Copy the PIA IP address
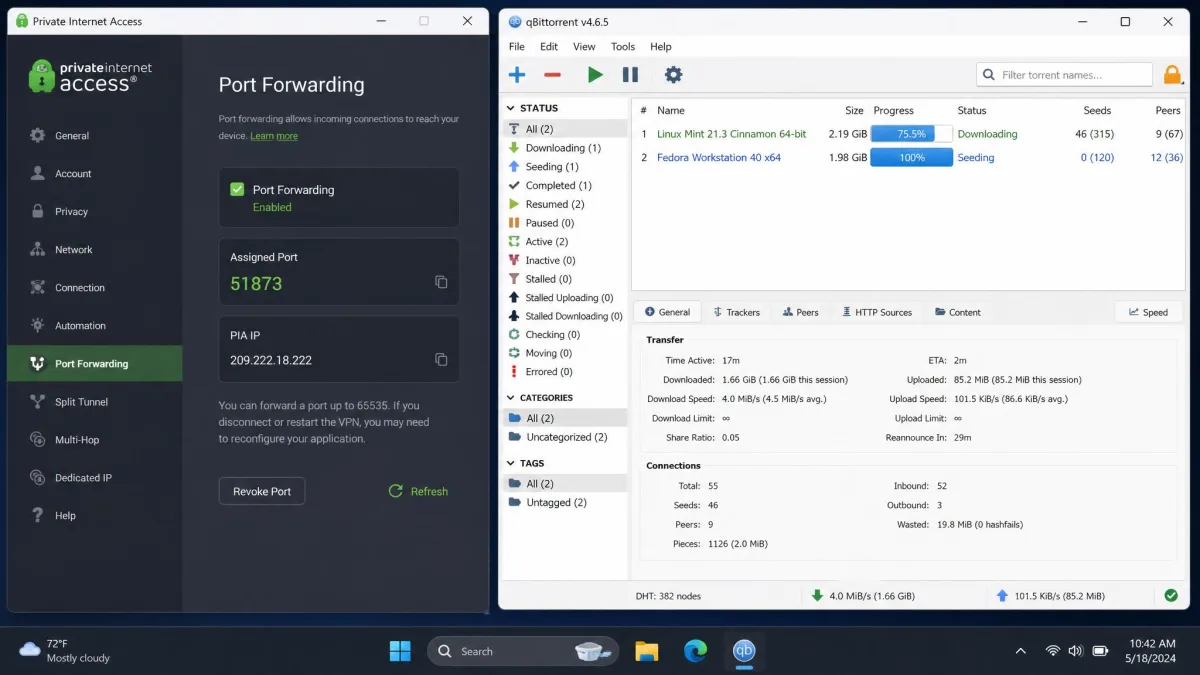 pos(441,359)
